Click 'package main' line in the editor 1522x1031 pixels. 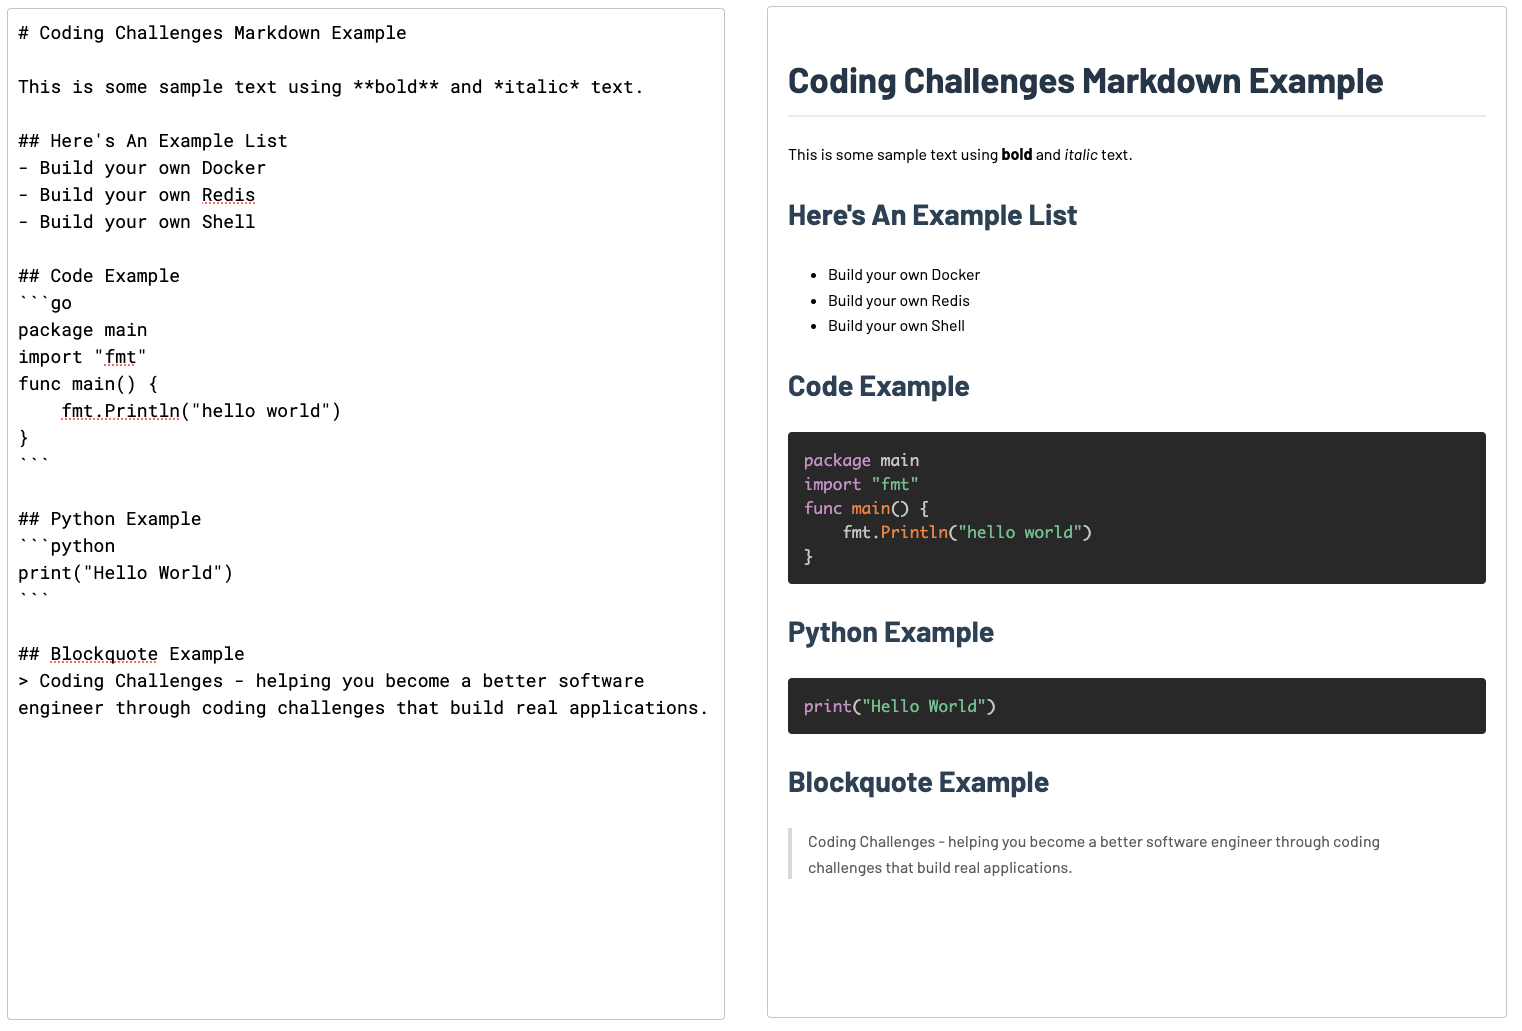(83, 330)
